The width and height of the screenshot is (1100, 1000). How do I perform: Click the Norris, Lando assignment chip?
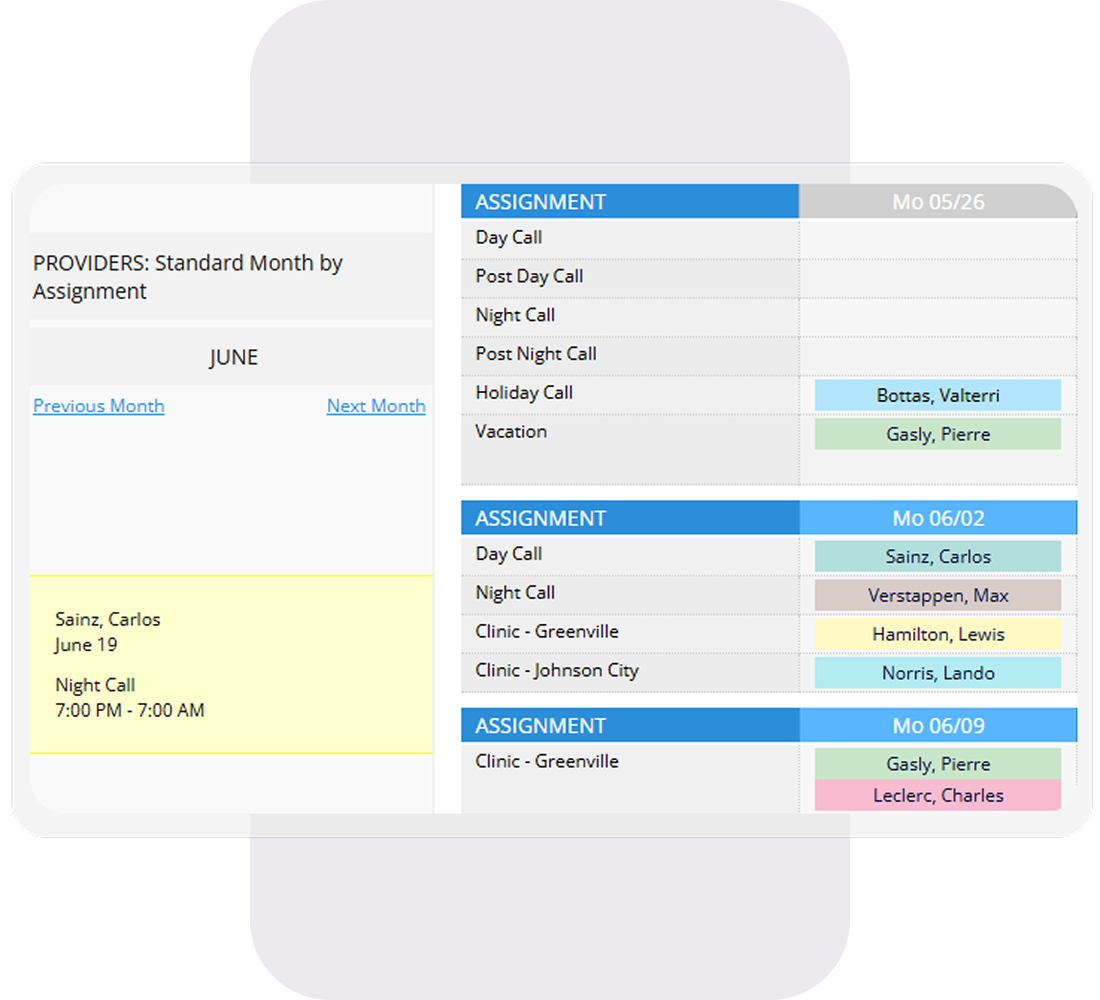tap(938, 673)
